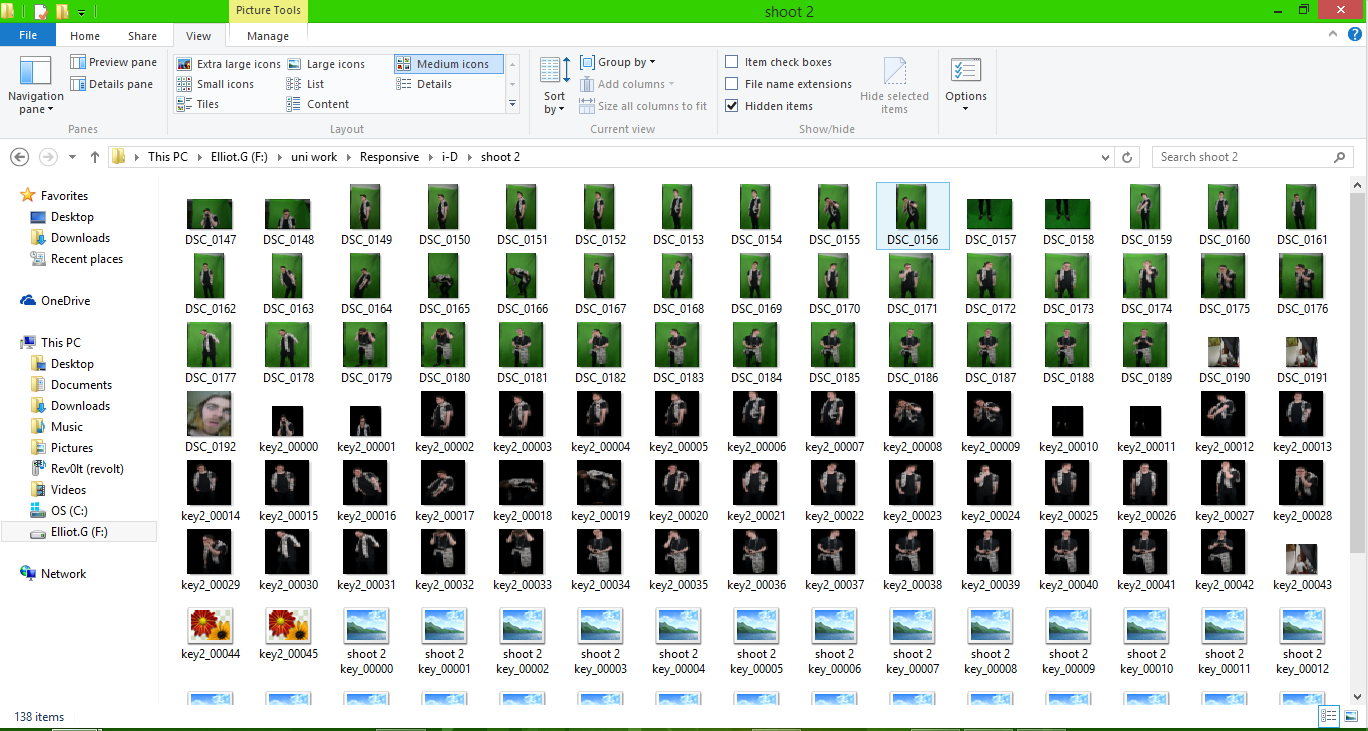Open Pictures under This PC
Image resolution: width=1368 pixels, height=731 pixels.
pos(72,448)
